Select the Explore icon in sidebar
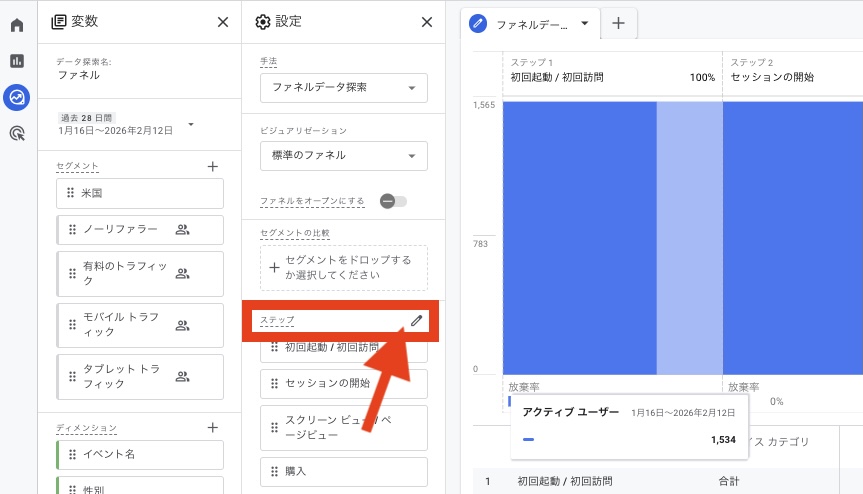Screen dimensions: 863x494 click(x=17, y=97)
